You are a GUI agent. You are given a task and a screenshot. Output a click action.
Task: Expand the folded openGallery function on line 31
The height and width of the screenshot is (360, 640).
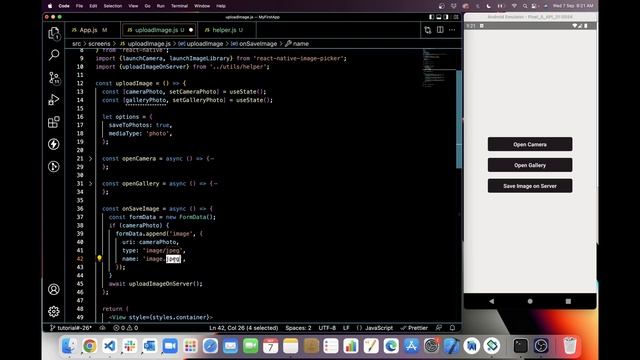tap(91, 184)
